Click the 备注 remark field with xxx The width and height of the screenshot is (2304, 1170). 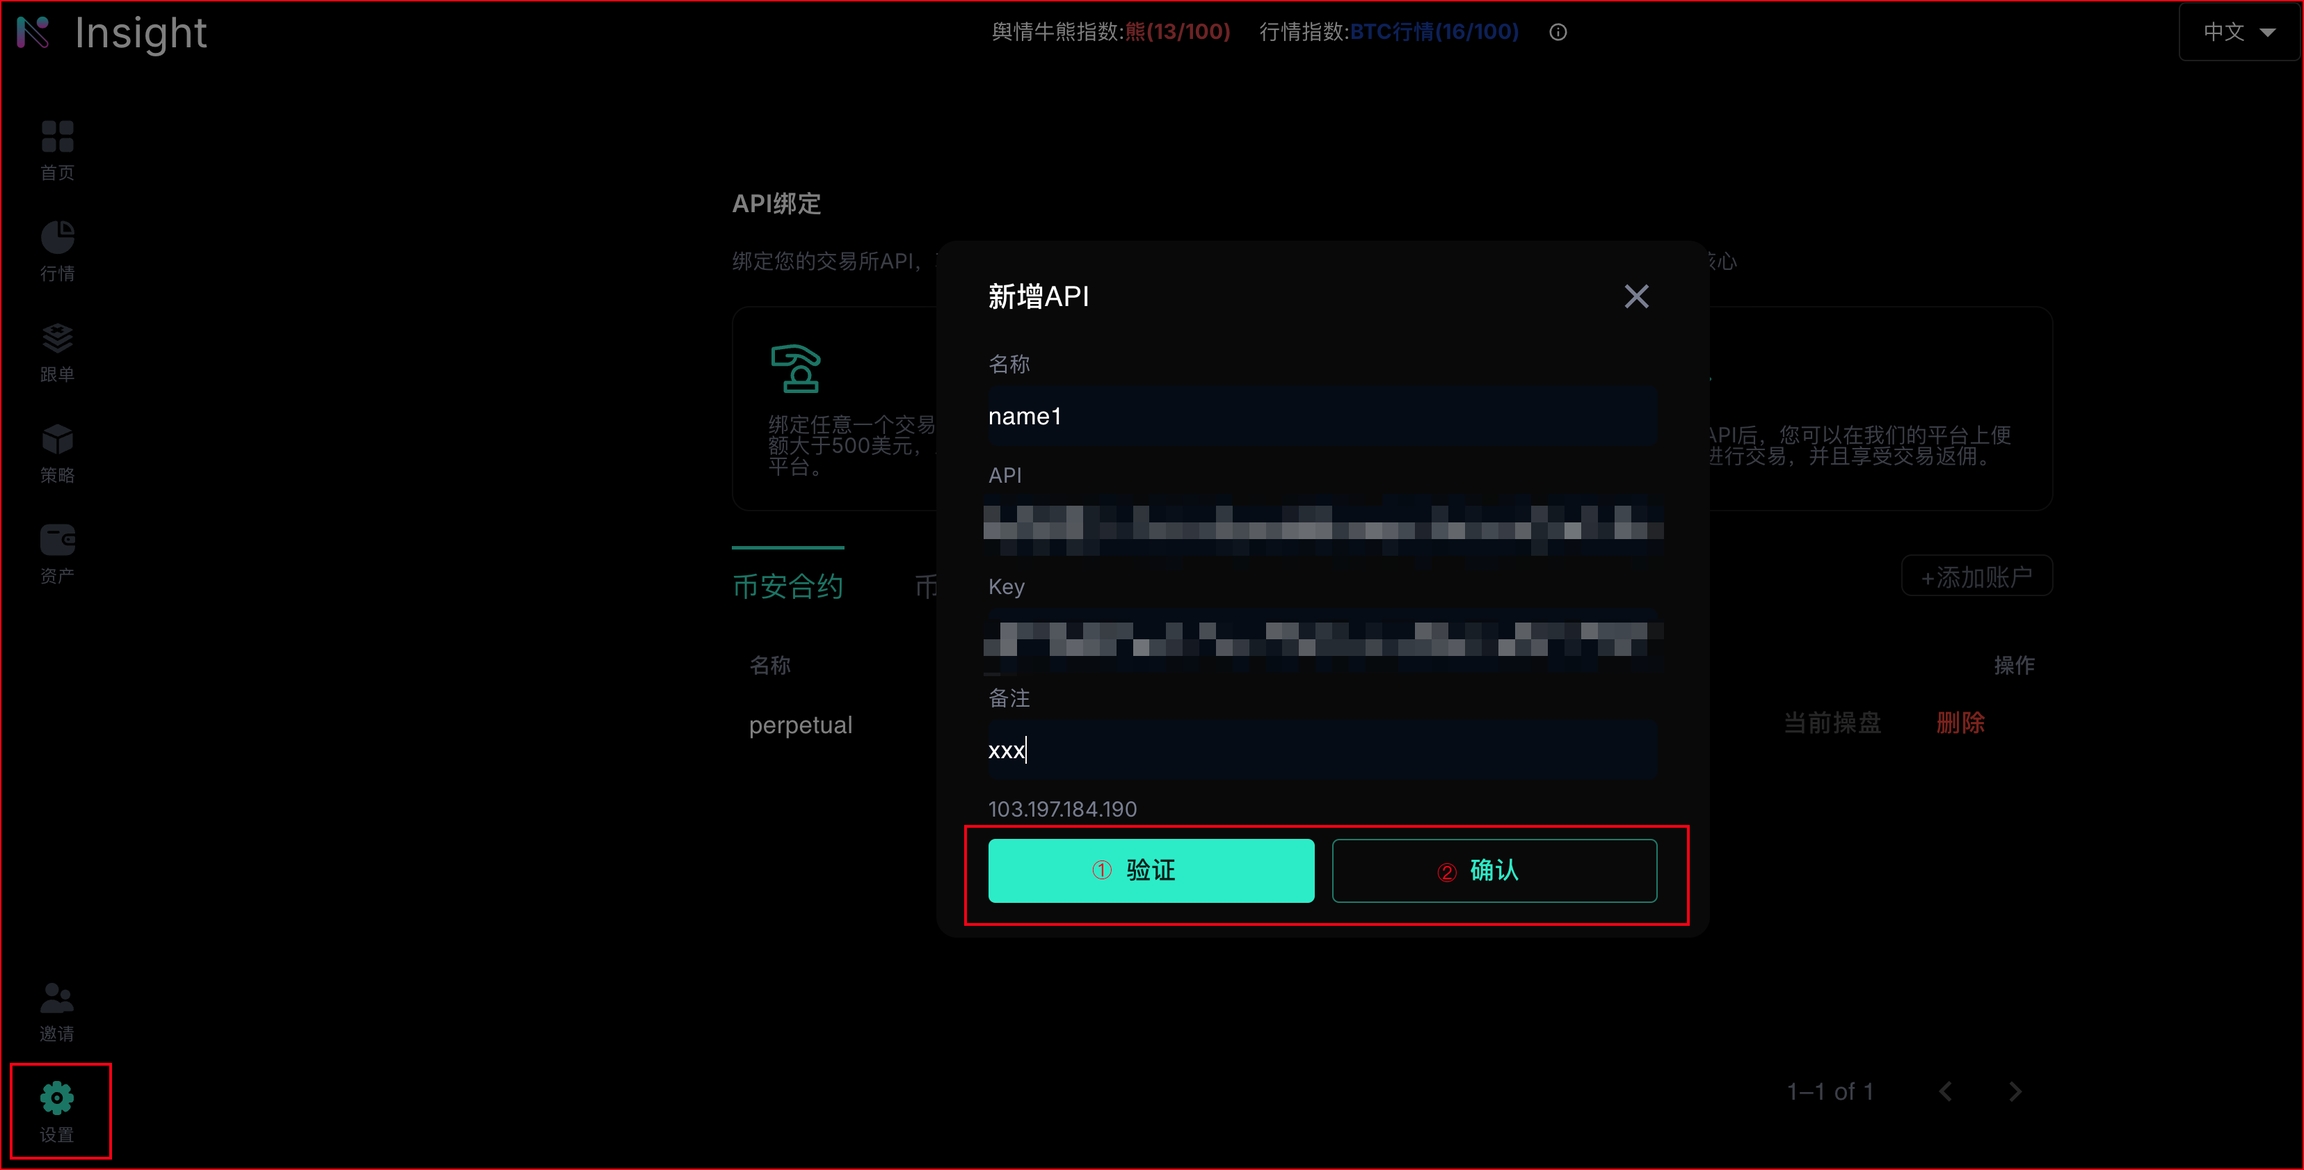point(1321,750)
